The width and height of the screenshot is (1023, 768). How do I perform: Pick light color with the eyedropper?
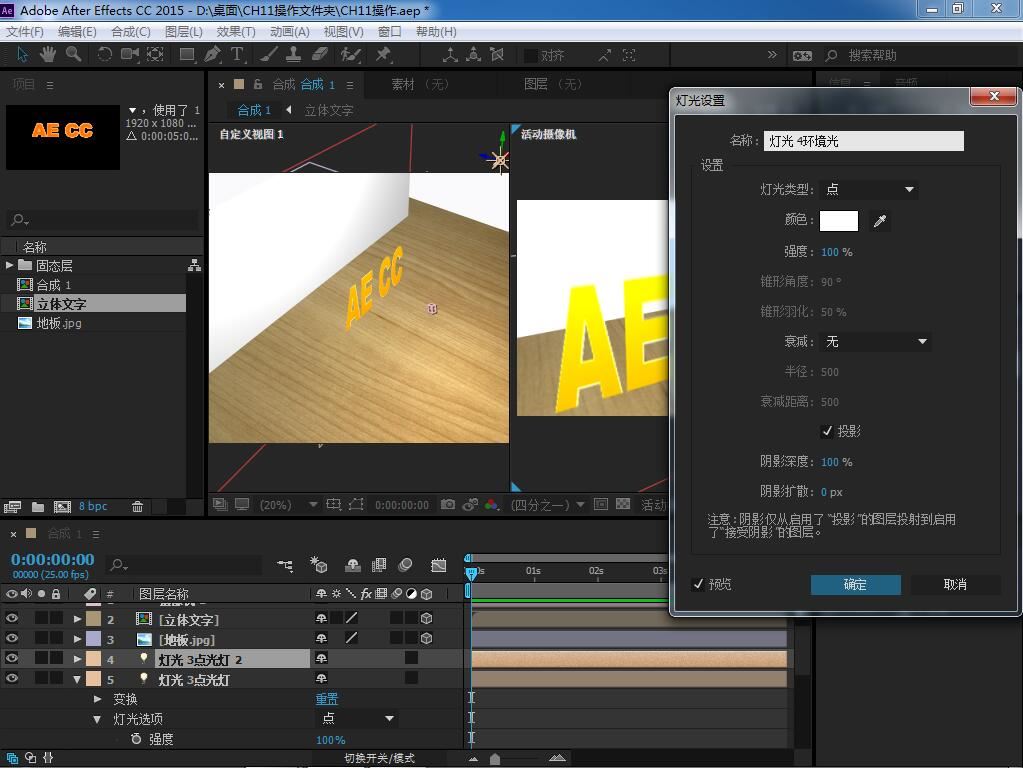879,221
